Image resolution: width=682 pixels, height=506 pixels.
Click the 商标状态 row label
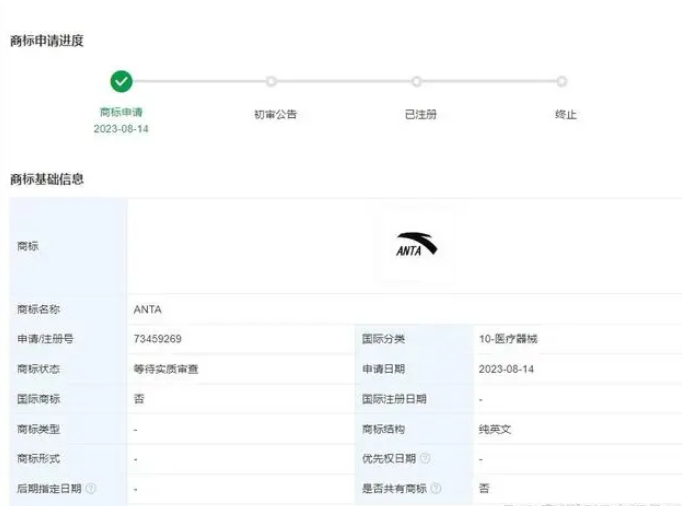tap(38, 369)
